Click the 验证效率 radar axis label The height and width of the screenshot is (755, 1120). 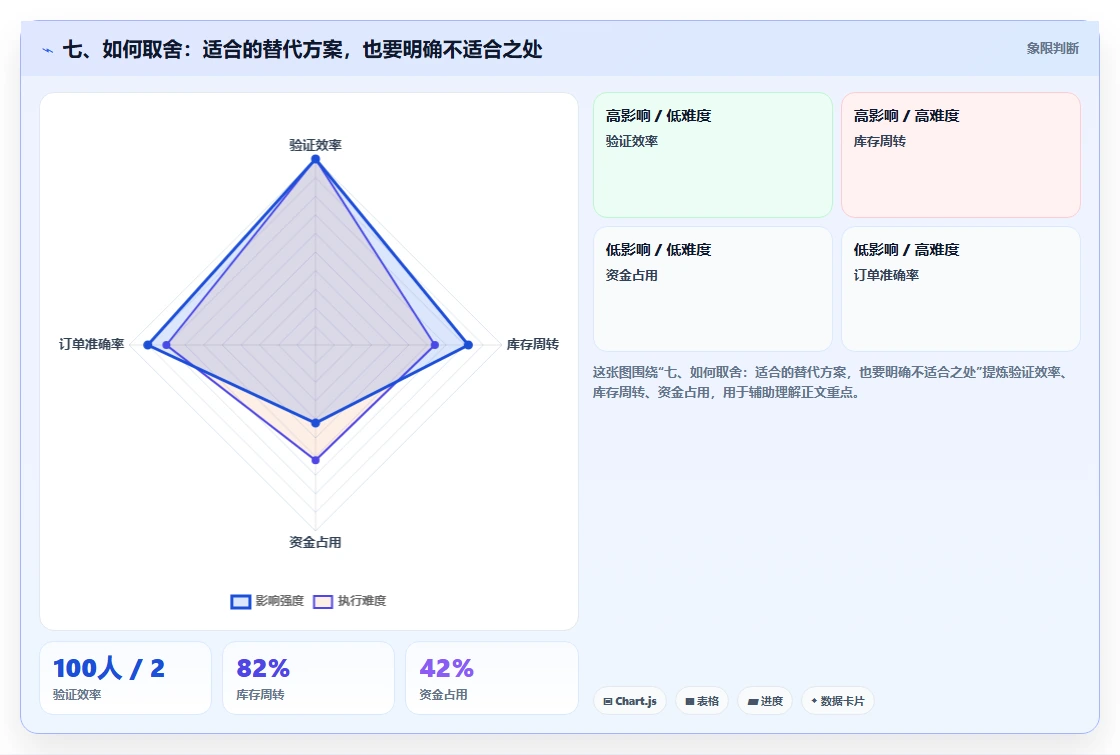(x=315, y=145)
